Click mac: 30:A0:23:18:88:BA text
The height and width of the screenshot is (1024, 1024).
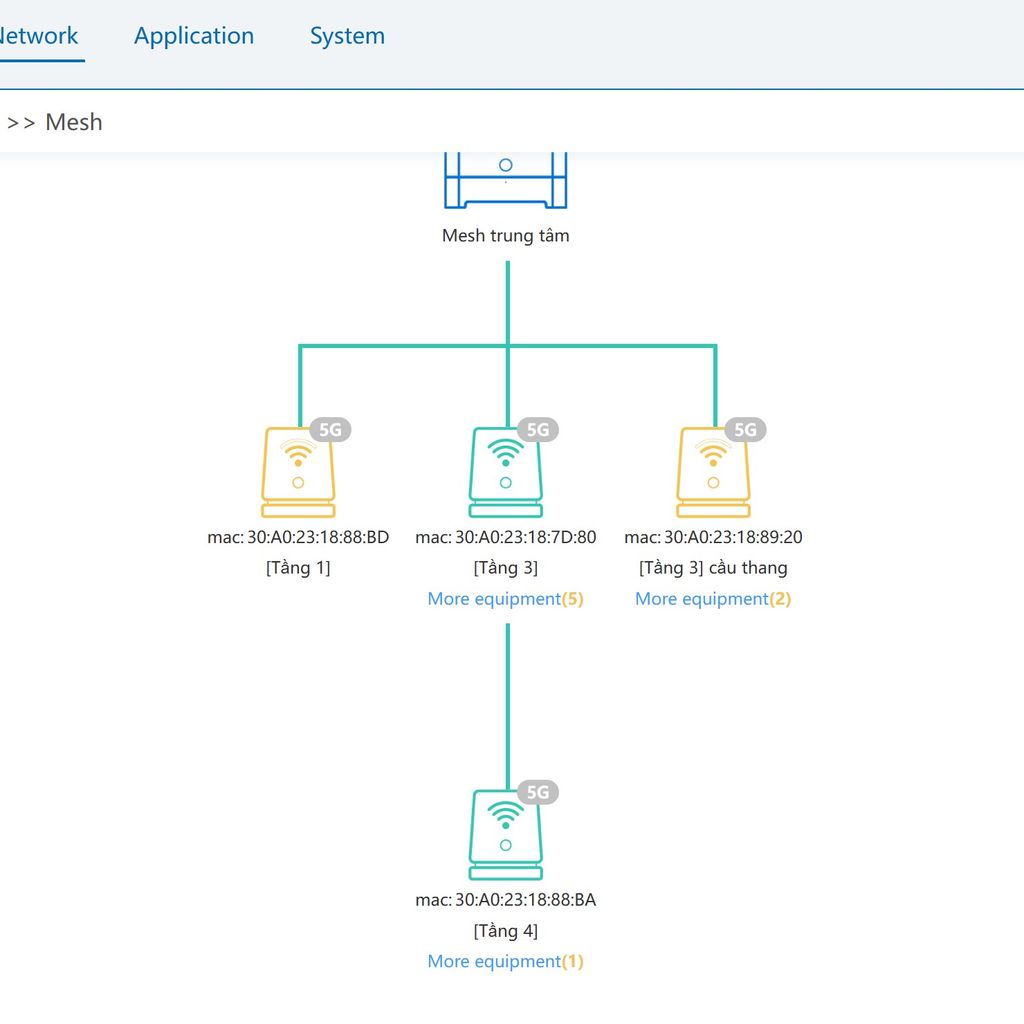tap(506, 900)
